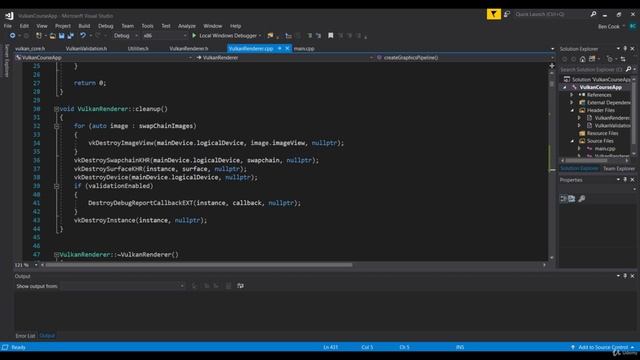Close the VulkanRenderer.cpp tab
This screenshot has height=360, width=640.
(x=287, y=49)
